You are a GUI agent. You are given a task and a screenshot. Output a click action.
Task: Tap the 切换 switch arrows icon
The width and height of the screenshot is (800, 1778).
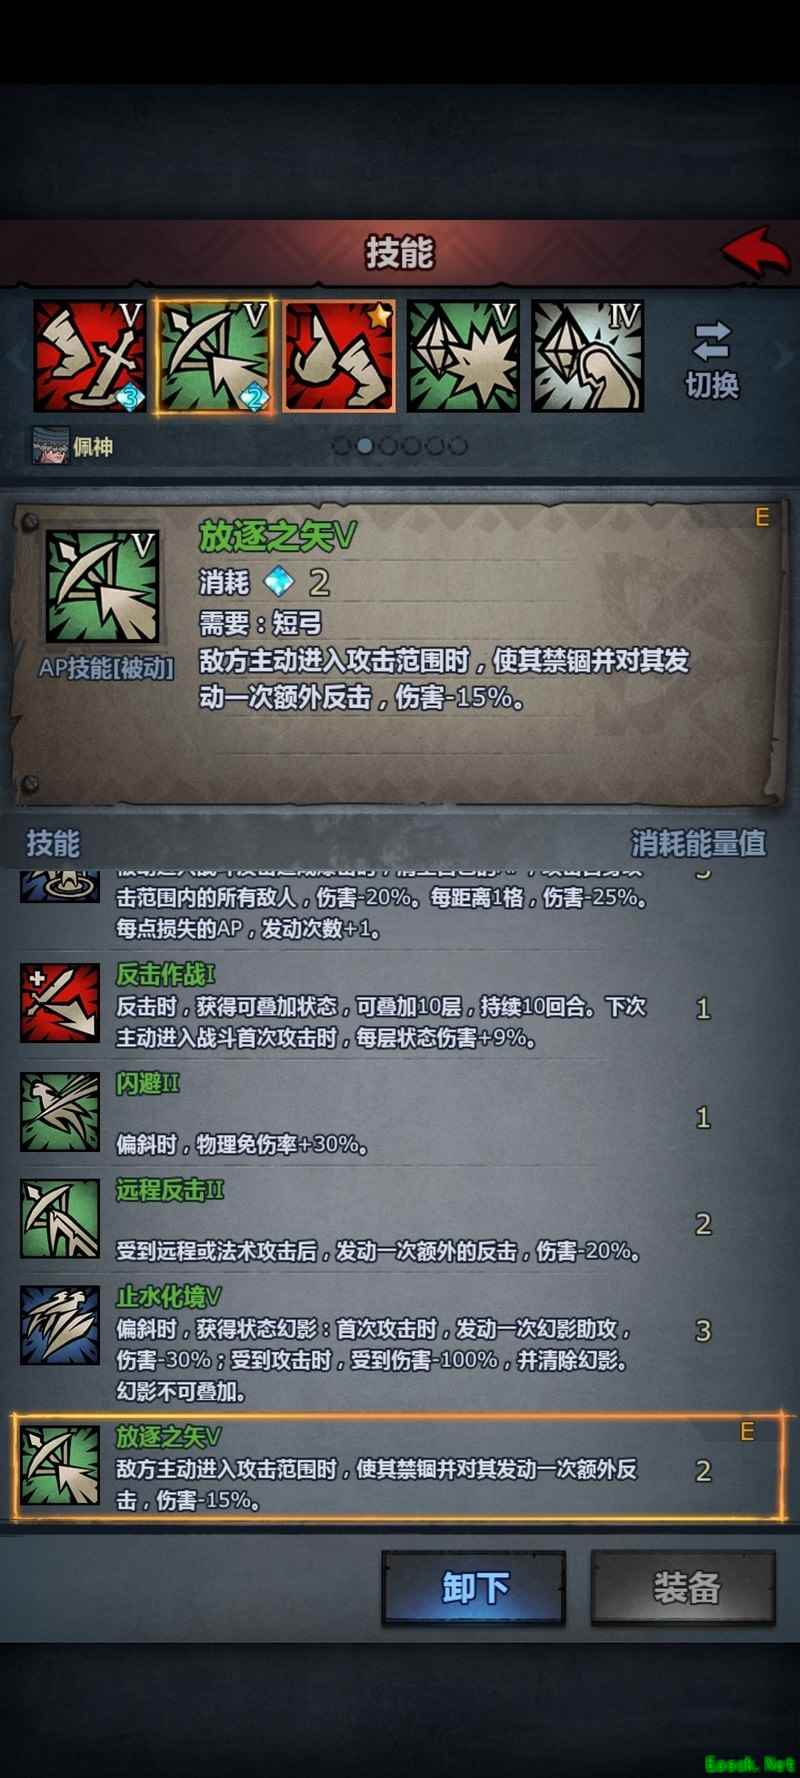(x=712, y=341)
